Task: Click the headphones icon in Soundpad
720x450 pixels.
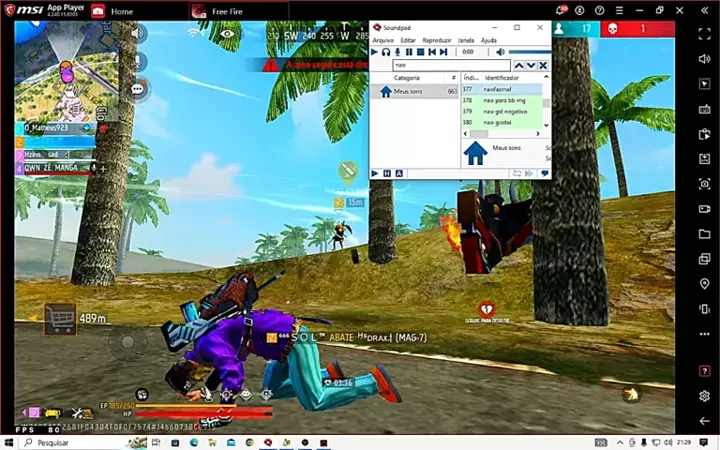Action: (386, 51)
